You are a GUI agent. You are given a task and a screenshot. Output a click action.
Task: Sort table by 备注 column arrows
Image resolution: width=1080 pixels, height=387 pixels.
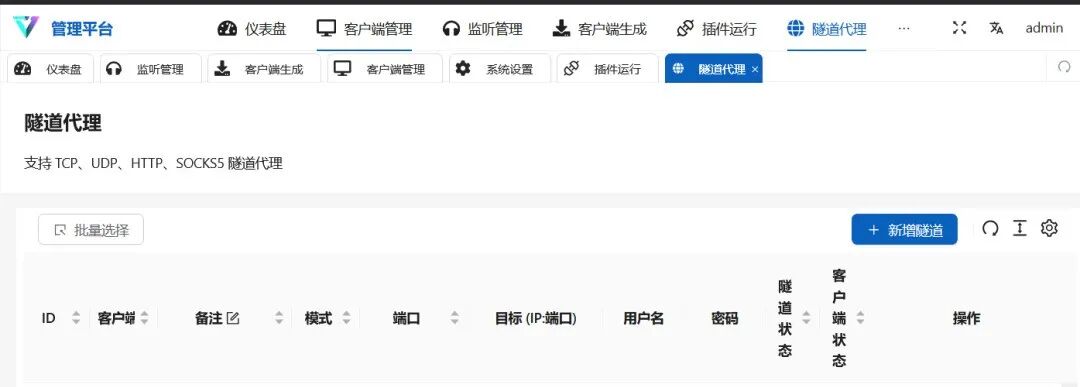click(x=279, y=318)
